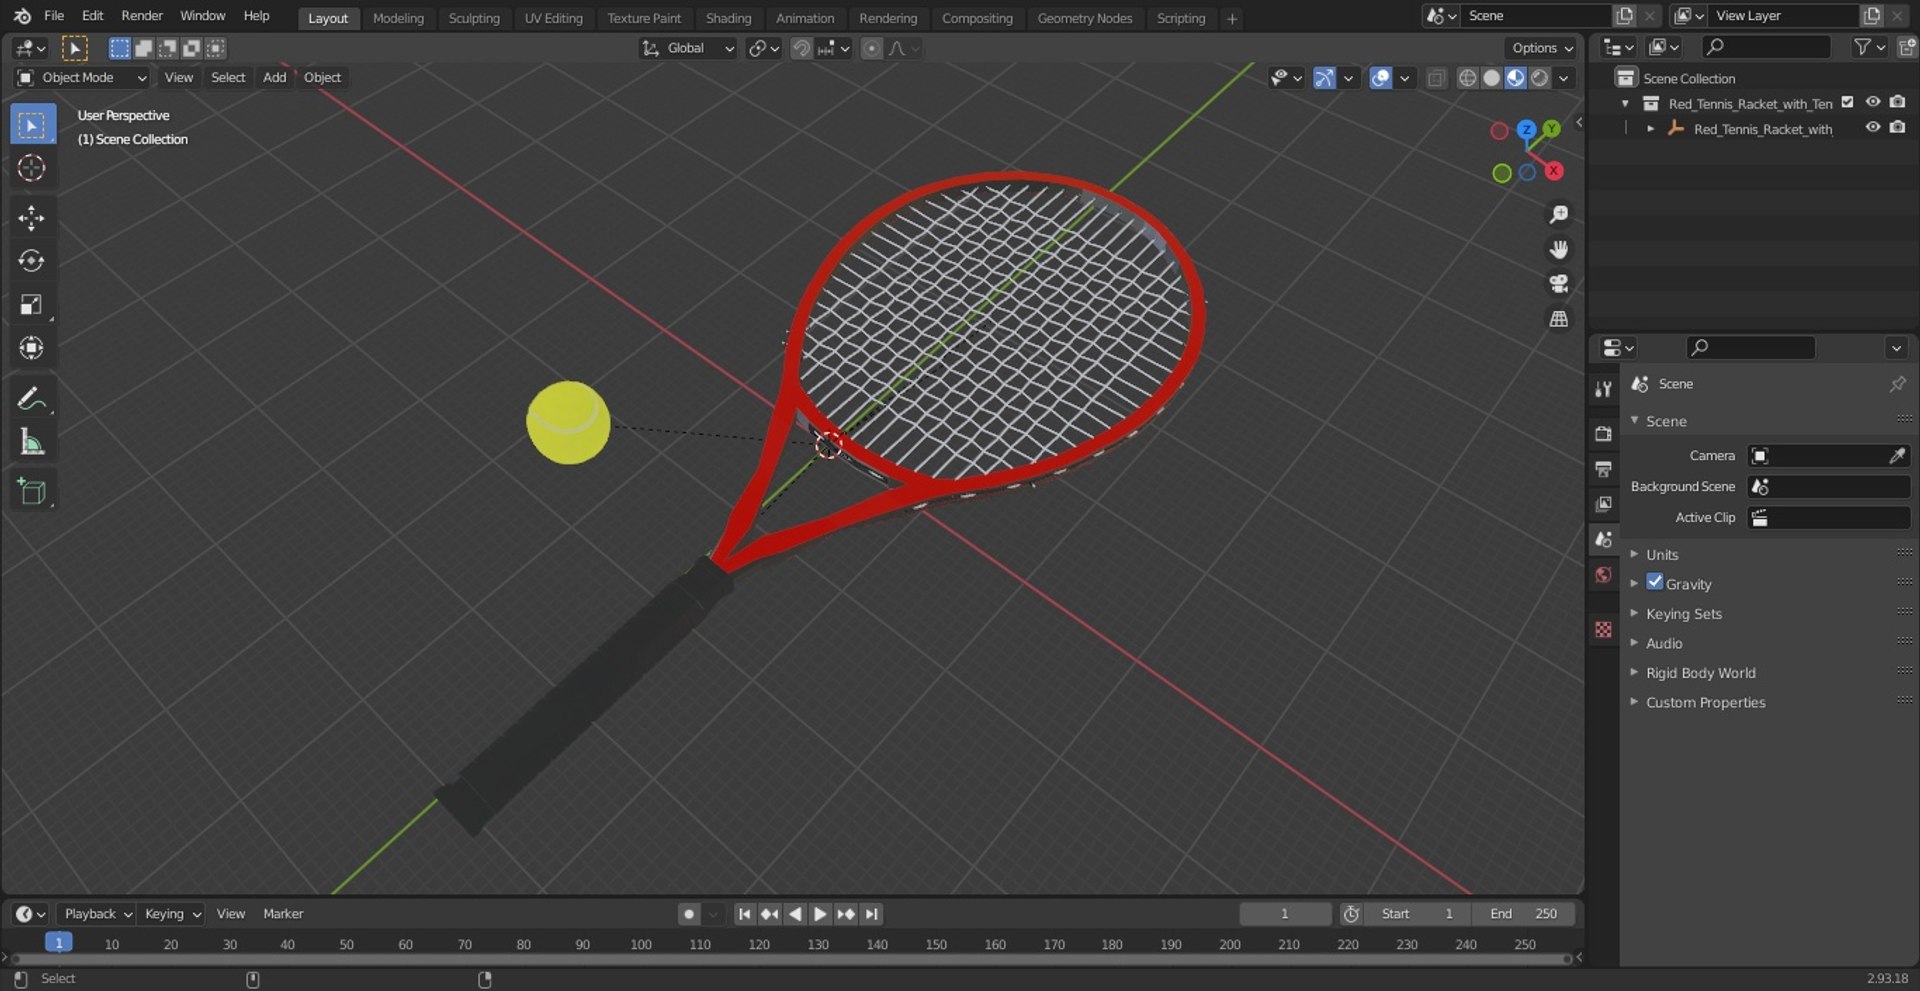Toggle Red_Tennis_Racket_with_Ten collection exclude checkbox

coord(1847,102)
